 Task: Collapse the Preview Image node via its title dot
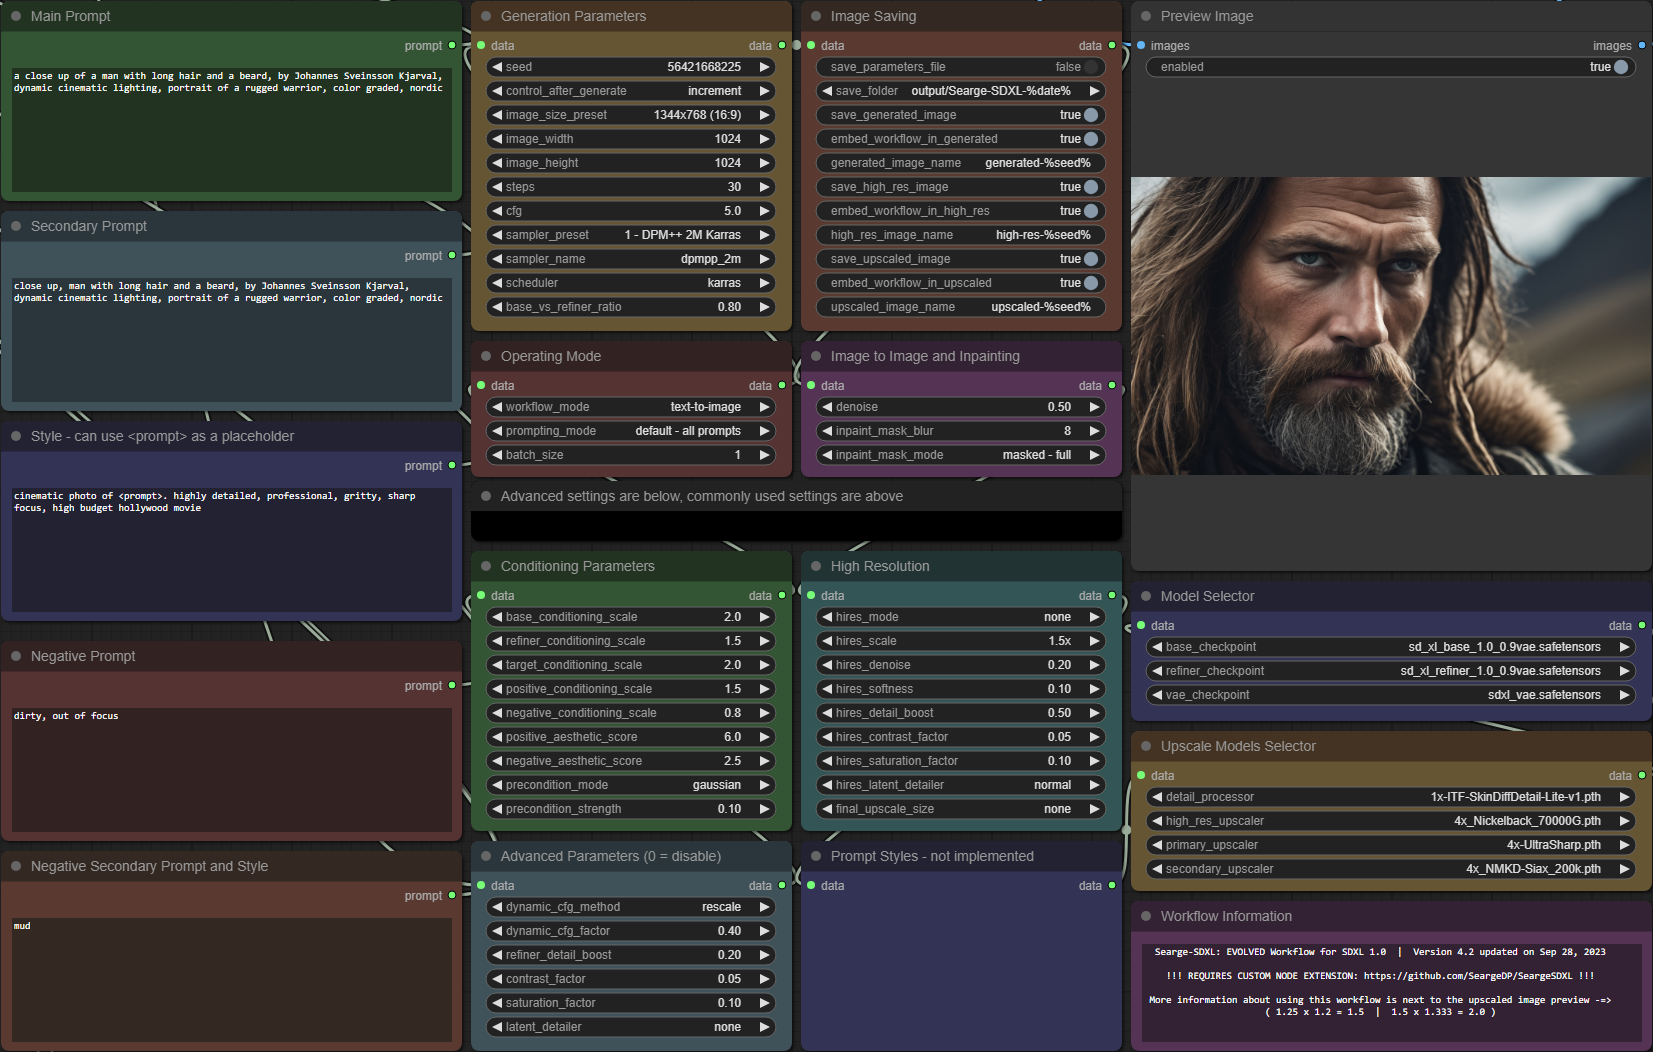tap(1146, 16)
